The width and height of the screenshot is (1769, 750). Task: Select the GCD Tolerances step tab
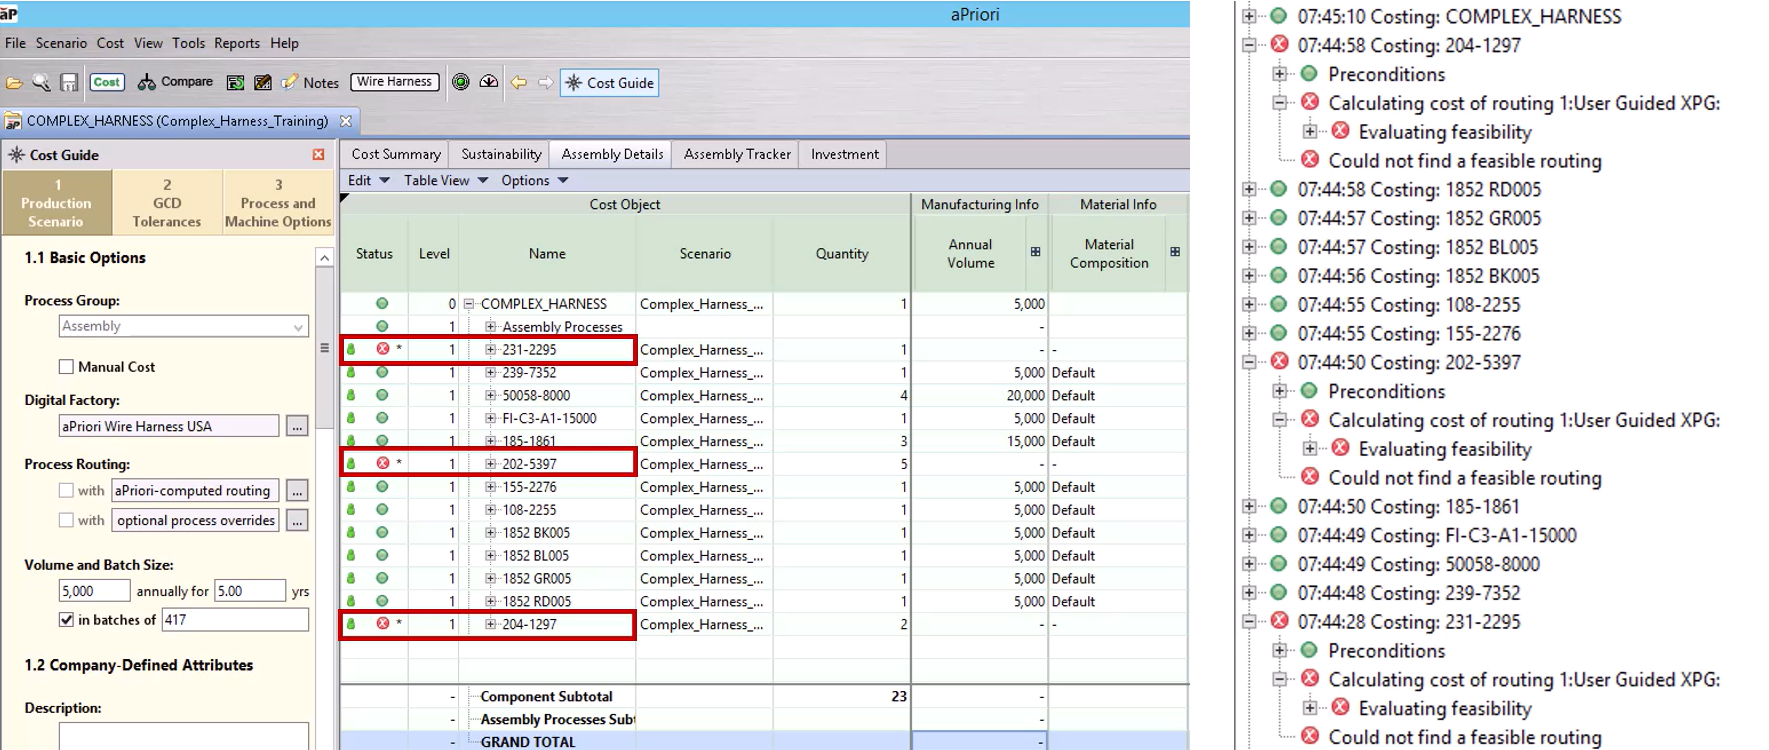pyautogui.click(x=167, y=203)
